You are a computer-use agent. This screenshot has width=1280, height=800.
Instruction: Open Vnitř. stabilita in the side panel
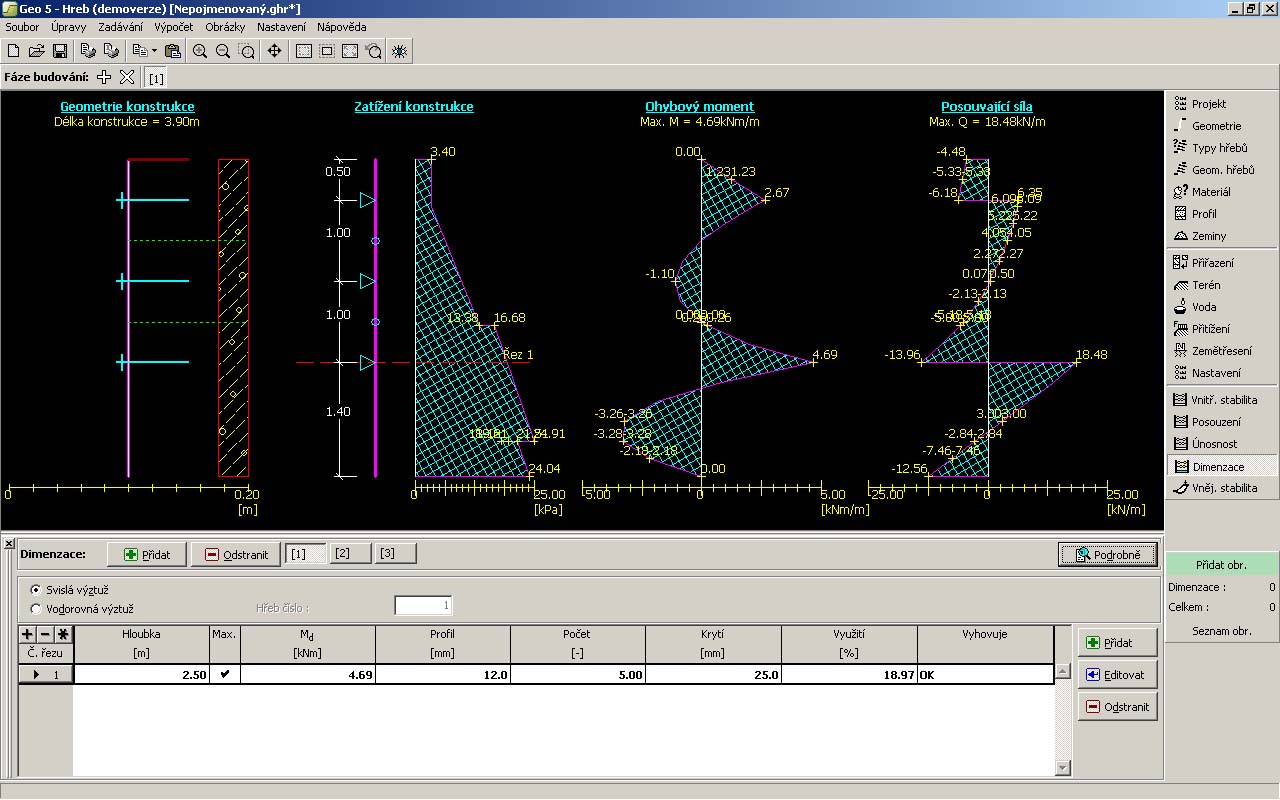[x=1215, y=400]
